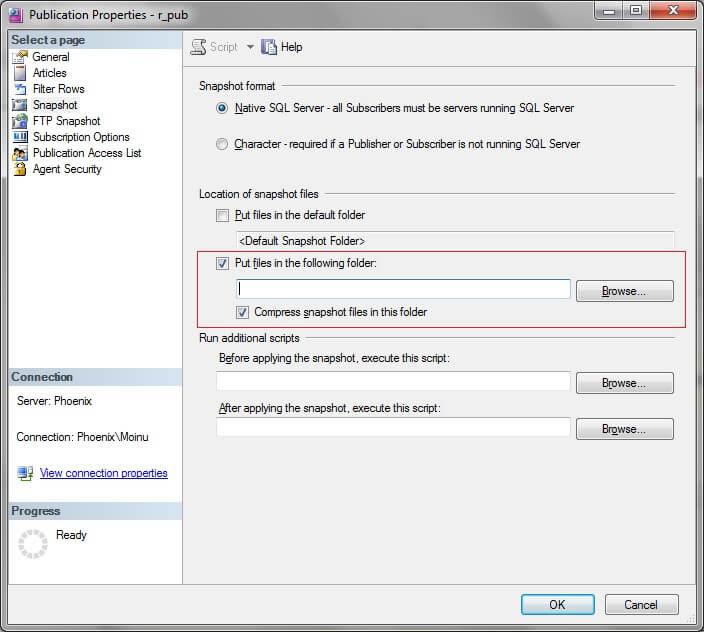Browse for the before-snapshot script
Viewport: 704px width, 632px height.
(x=625, y=383)
